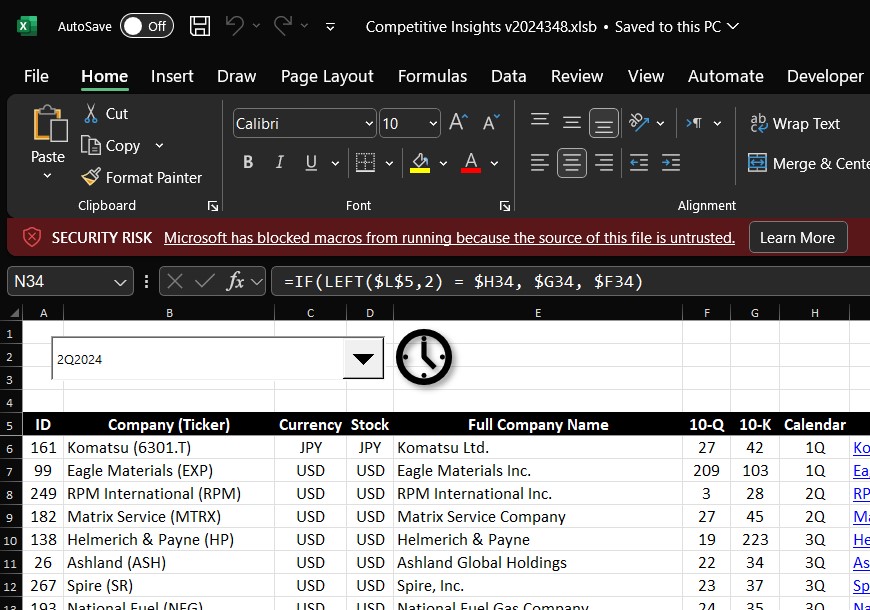Click the Save icon in title bar

pos(200,27)
